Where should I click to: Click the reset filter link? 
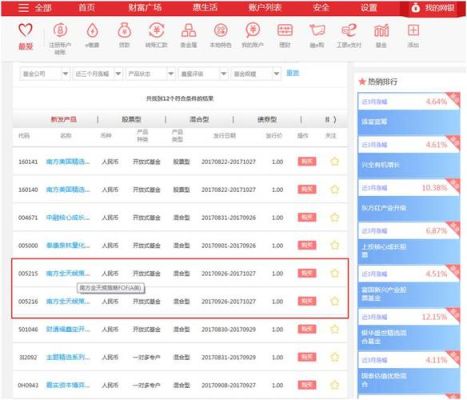pos(293,73)
